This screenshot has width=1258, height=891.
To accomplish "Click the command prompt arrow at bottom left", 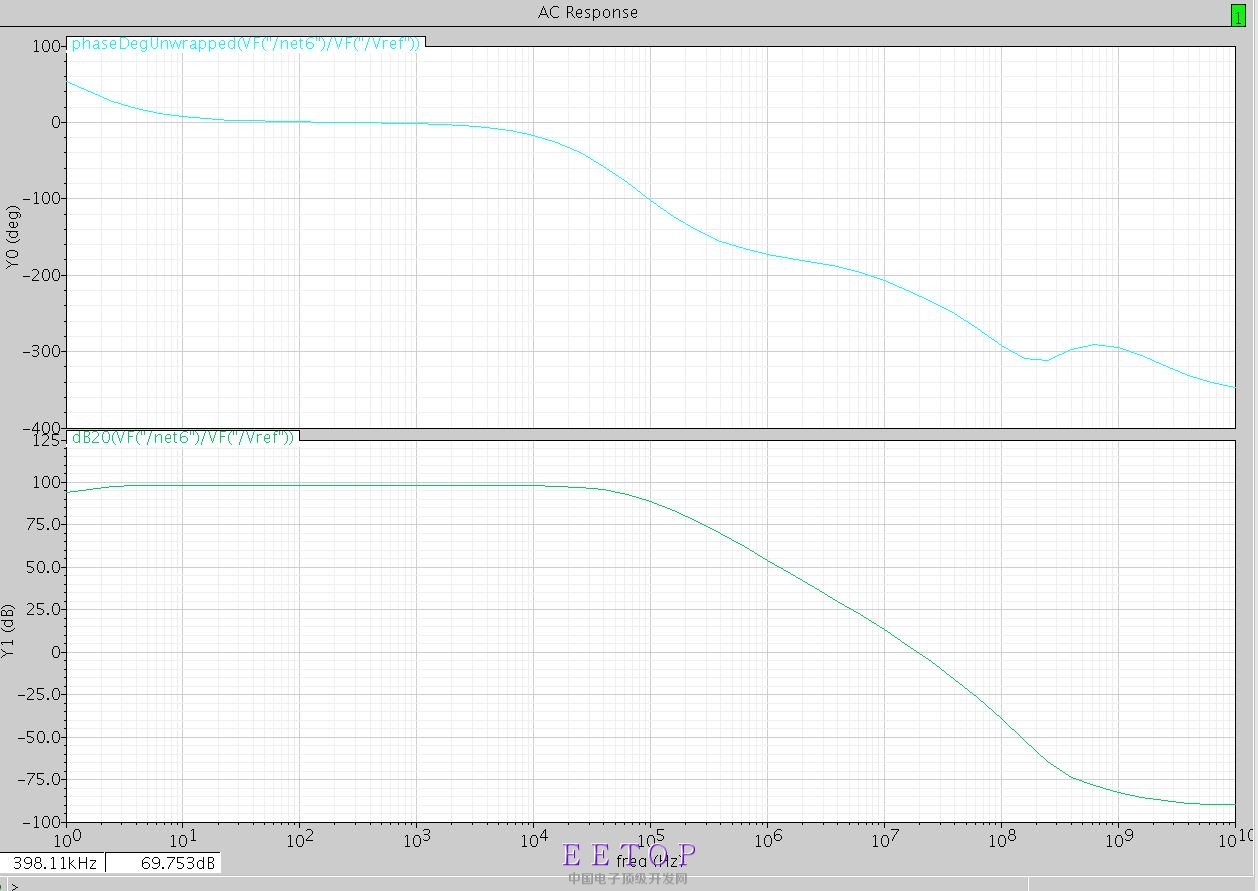I will coord(14,885).
